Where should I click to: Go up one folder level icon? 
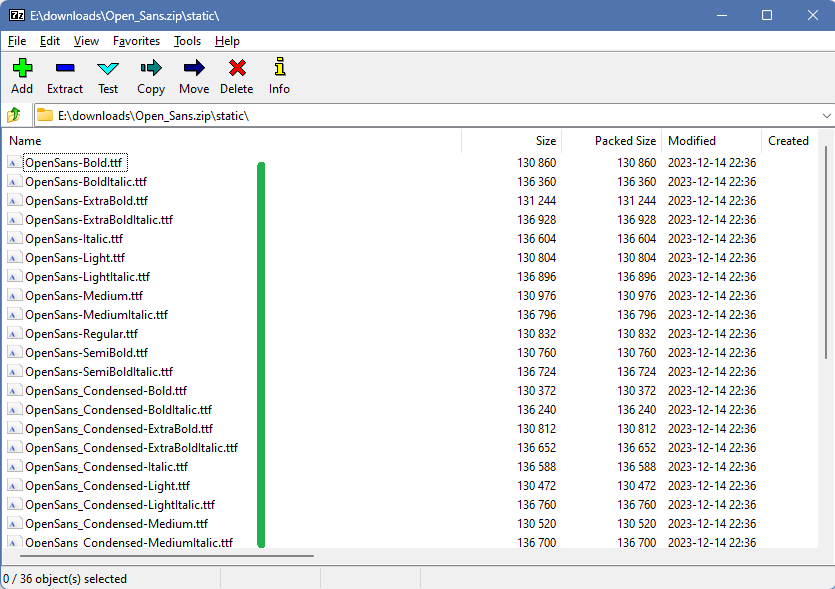click(14, 115)
